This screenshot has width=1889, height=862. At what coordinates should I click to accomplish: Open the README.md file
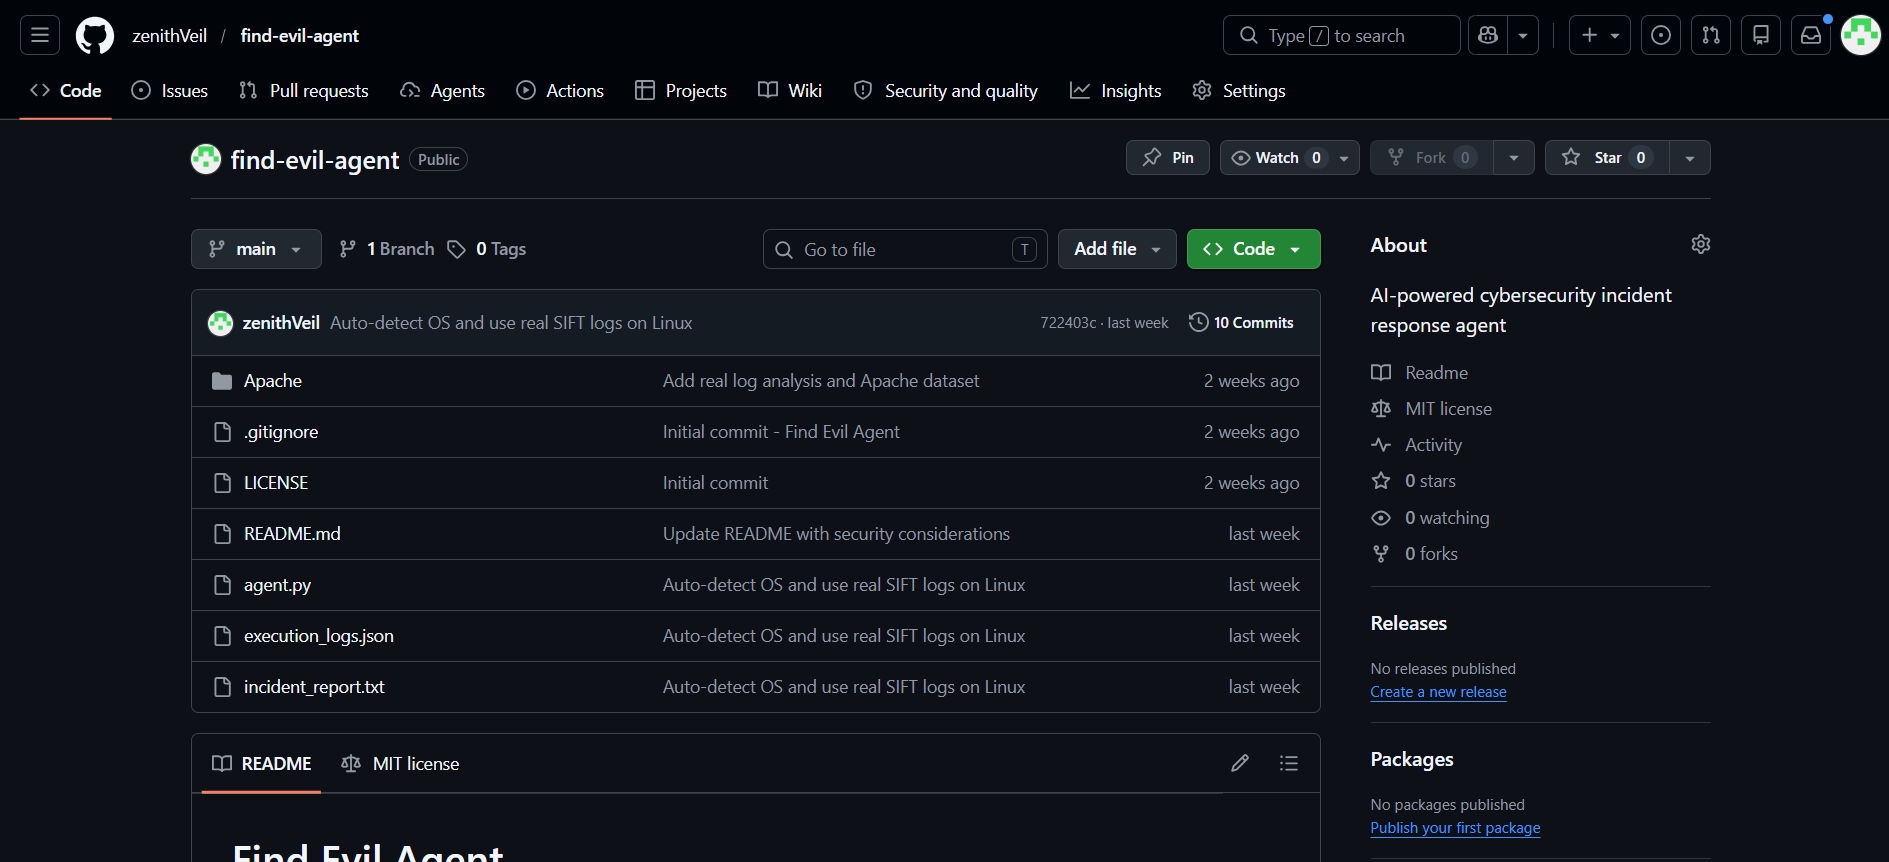point(292,534)
